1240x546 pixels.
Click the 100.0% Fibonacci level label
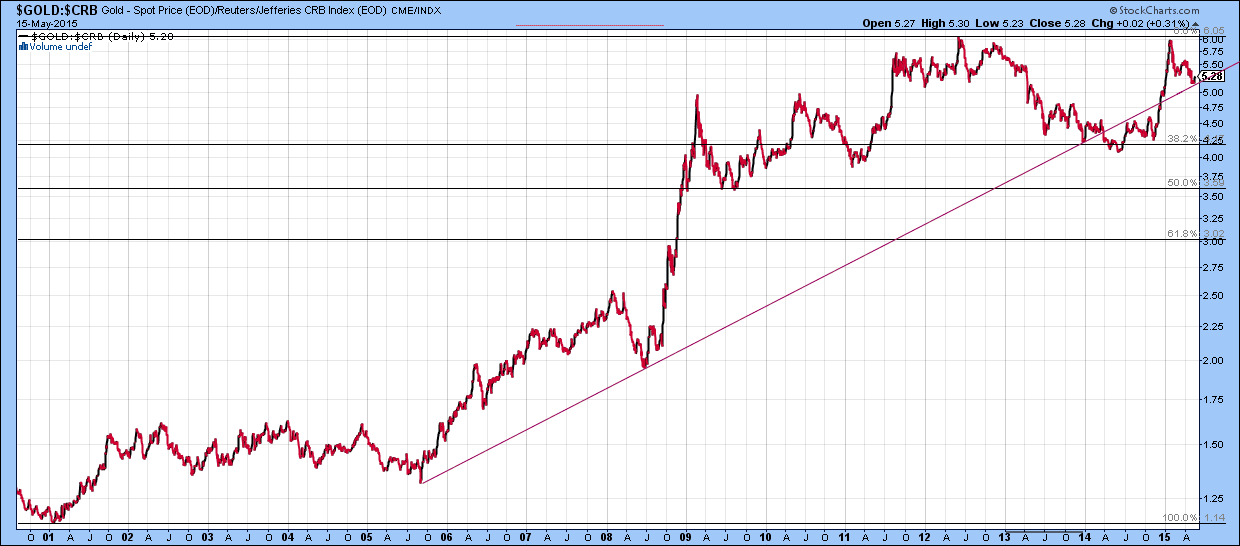(1180, 518)
